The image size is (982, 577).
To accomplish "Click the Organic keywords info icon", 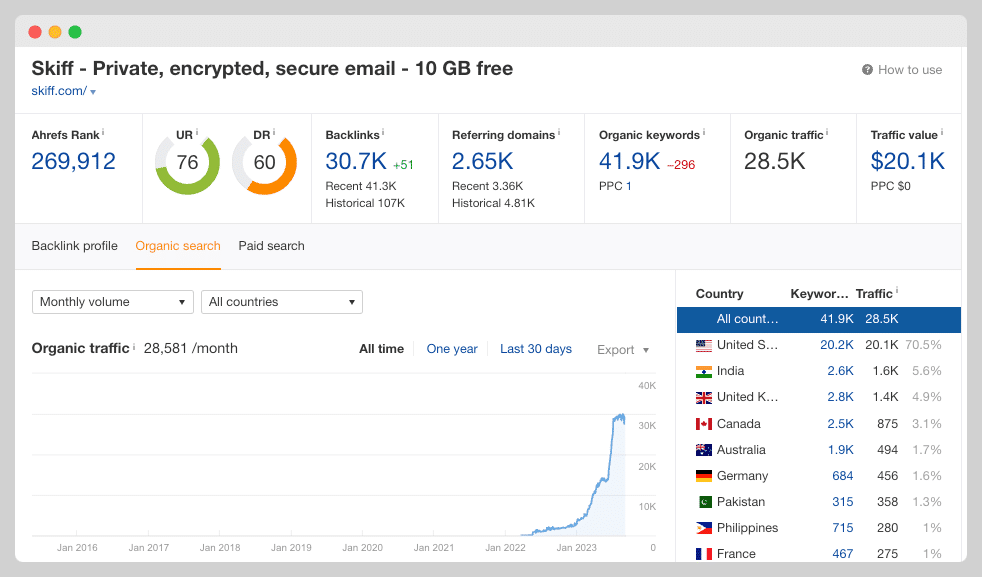I will [703, 133].
